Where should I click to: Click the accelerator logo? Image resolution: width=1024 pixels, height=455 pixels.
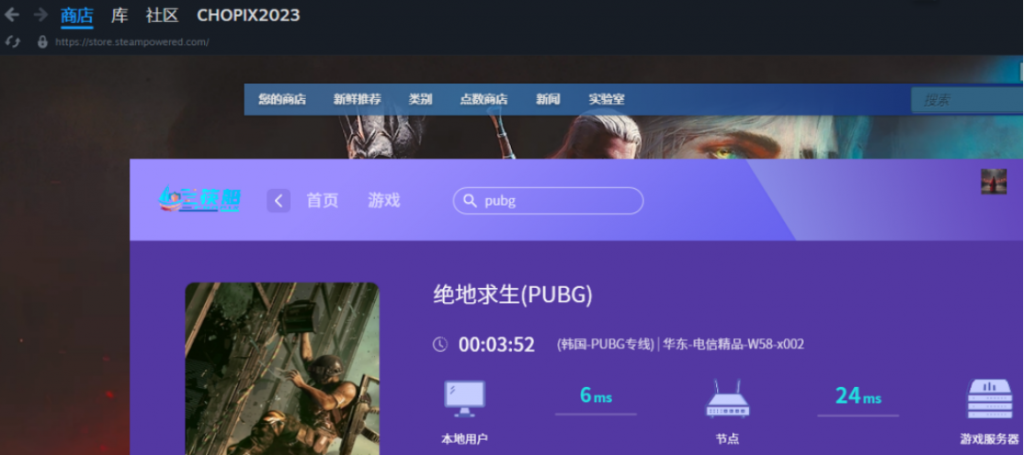pyautogui.click(x=200, y=199)
